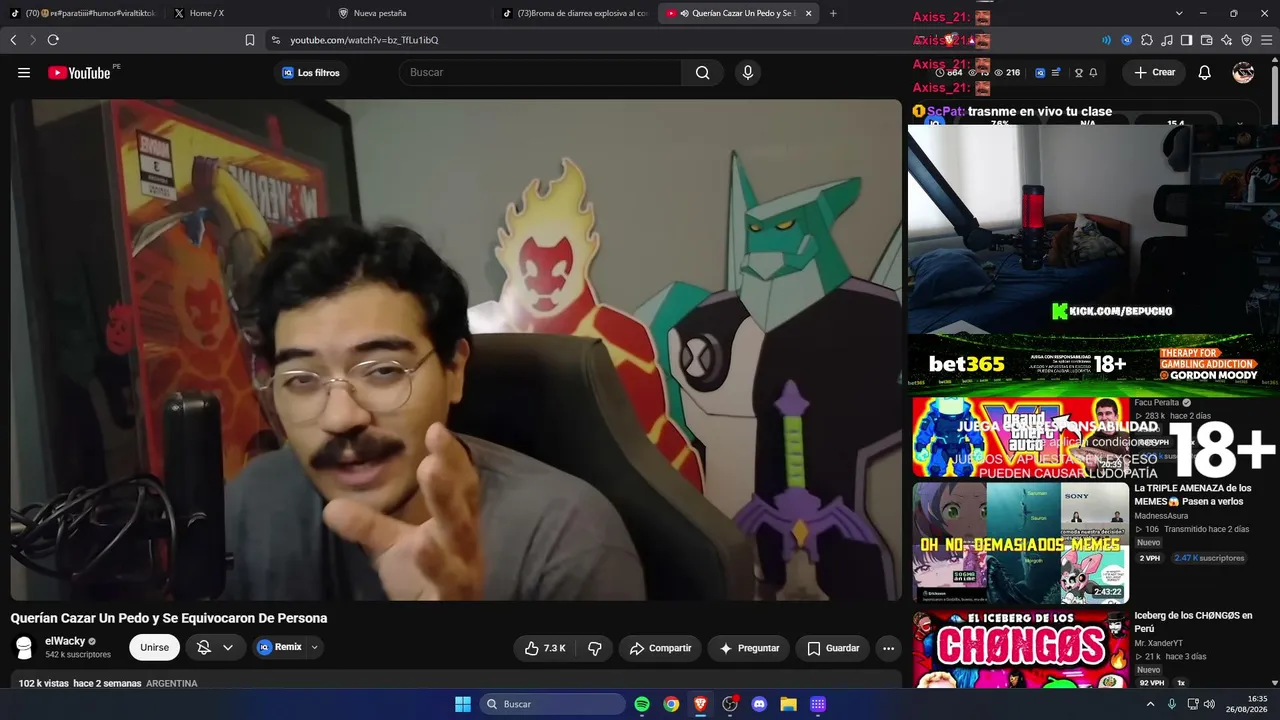Image resolution: width=1280 pixels, height=720 pixels.
Task: Launch Google Chrome from the taskbar
Action: tap(671, 704)
